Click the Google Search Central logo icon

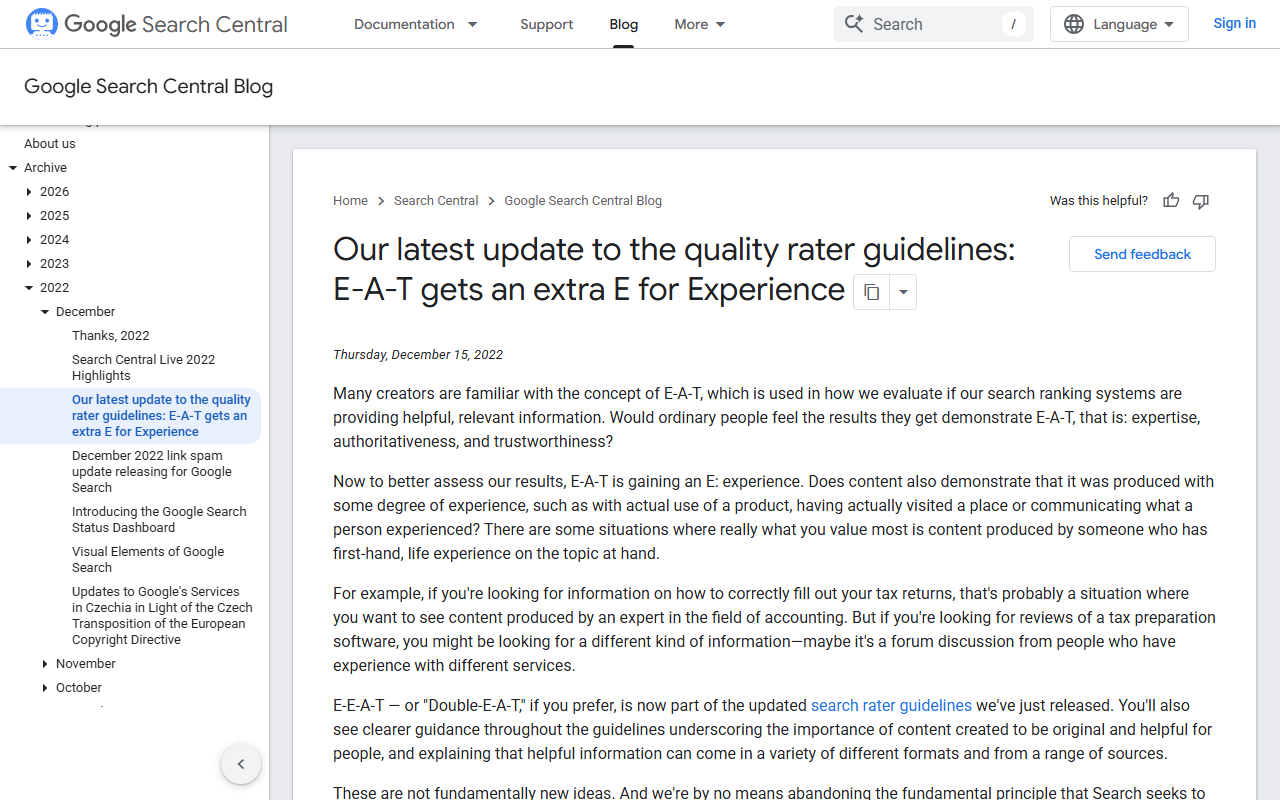click(x=41, y=23)
